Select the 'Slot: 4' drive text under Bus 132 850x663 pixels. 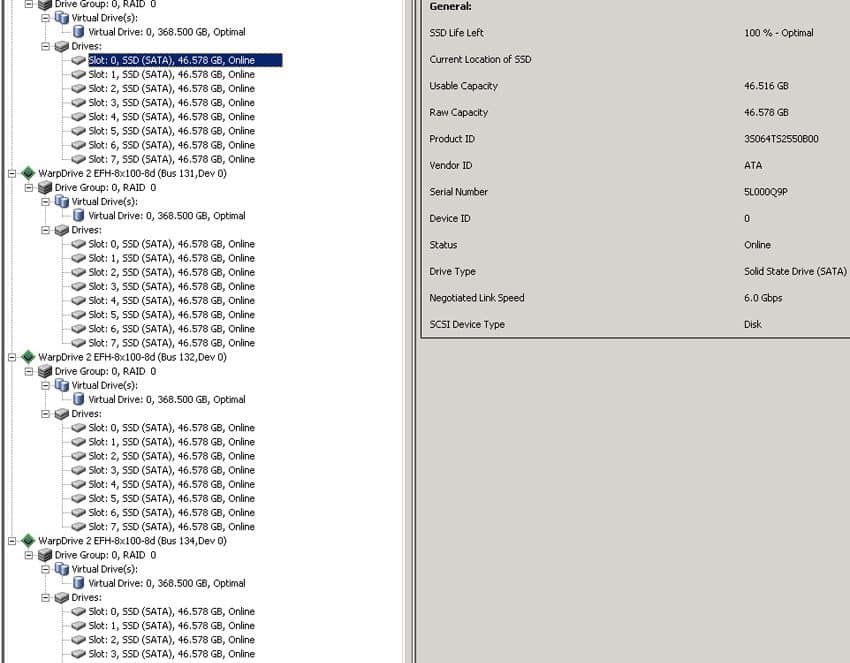[x=171, y=484]
